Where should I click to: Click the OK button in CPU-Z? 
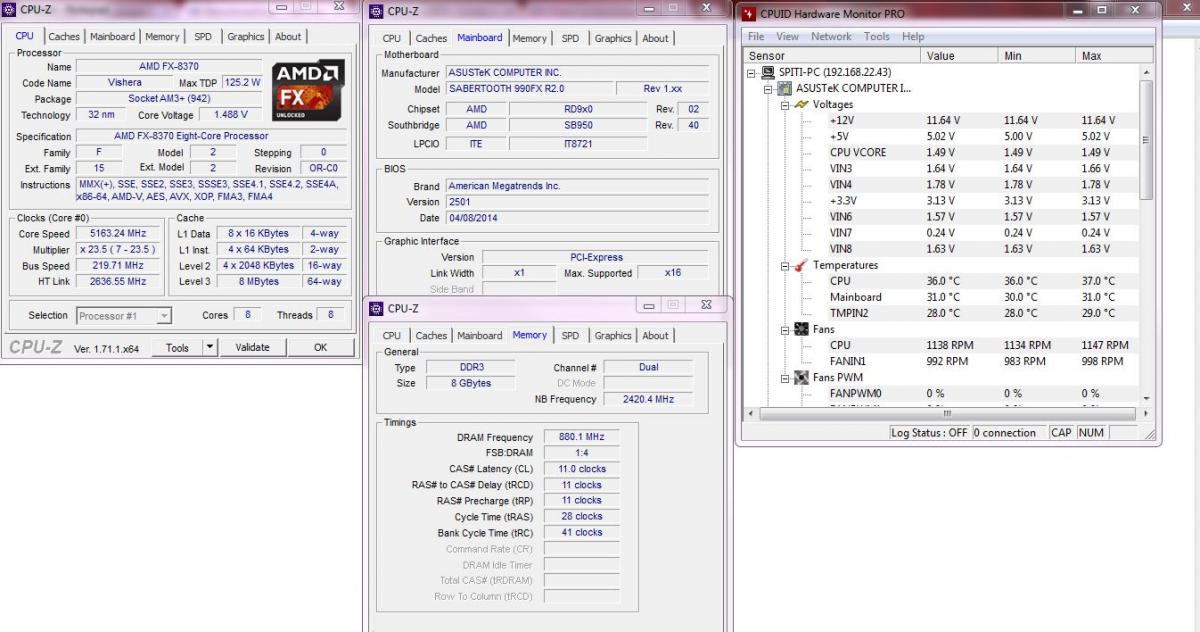point(321,347)
